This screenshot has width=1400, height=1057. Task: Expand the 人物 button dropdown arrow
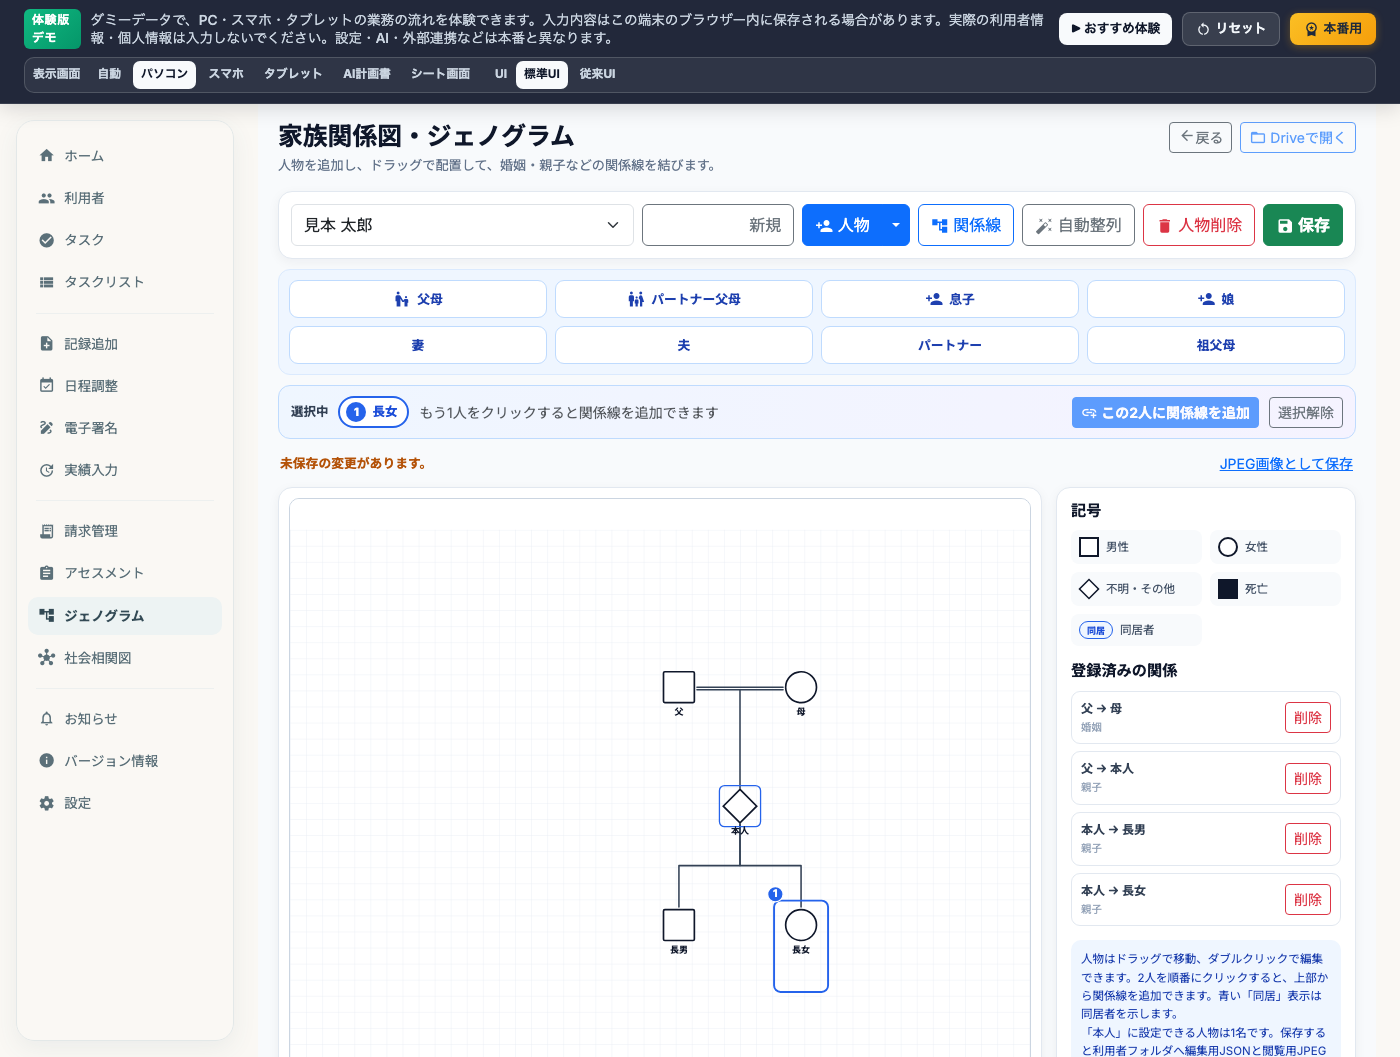click(x=896, y=225)
